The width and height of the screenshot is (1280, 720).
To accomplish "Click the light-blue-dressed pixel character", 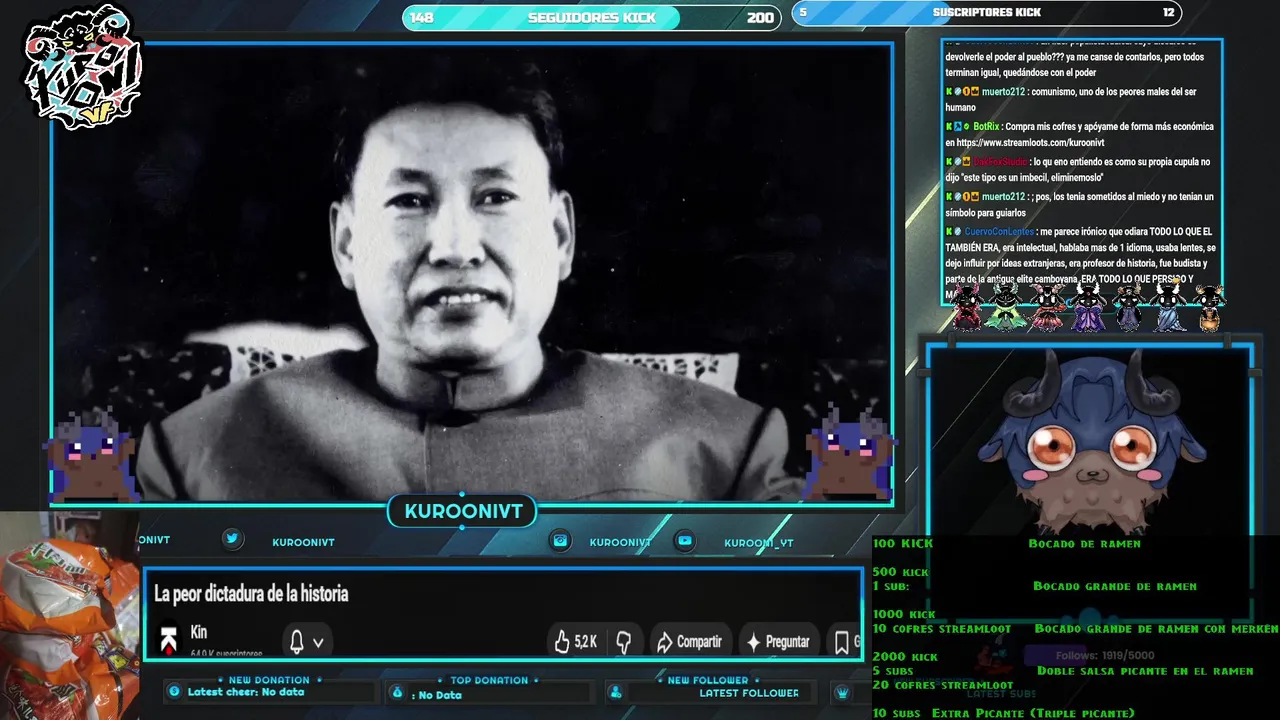I will (1169, 306).
